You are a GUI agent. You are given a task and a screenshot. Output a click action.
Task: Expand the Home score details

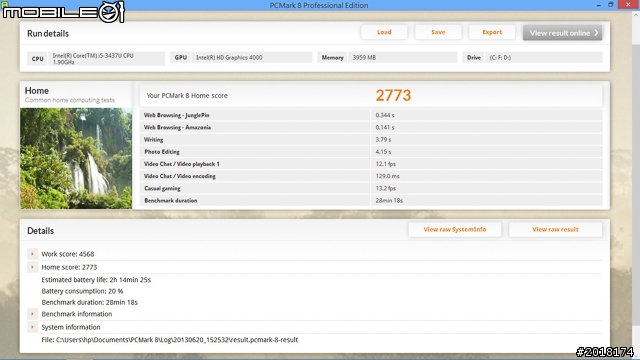coord(32,267)
